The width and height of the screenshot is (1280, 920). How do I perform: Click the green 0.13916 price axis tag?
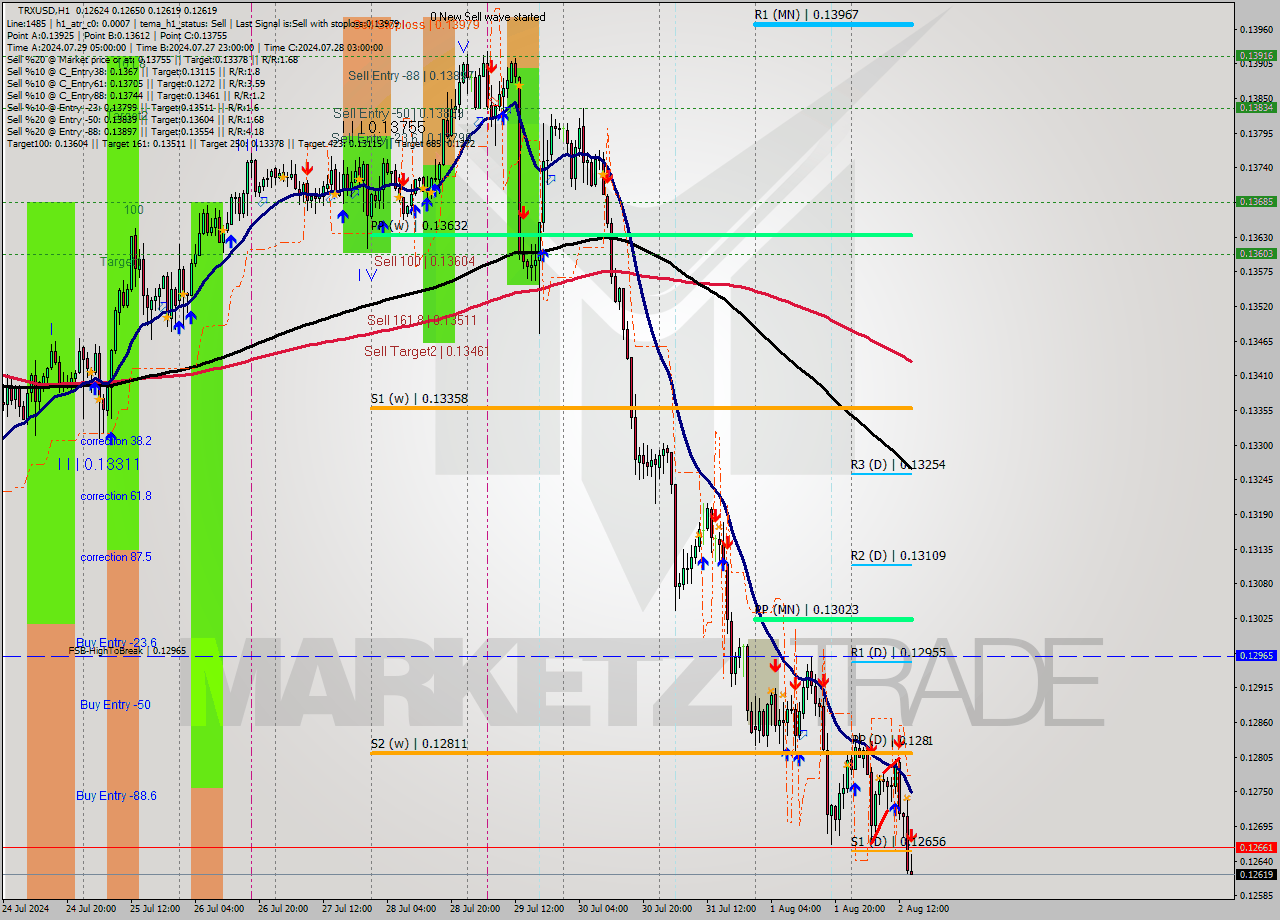1257,56
